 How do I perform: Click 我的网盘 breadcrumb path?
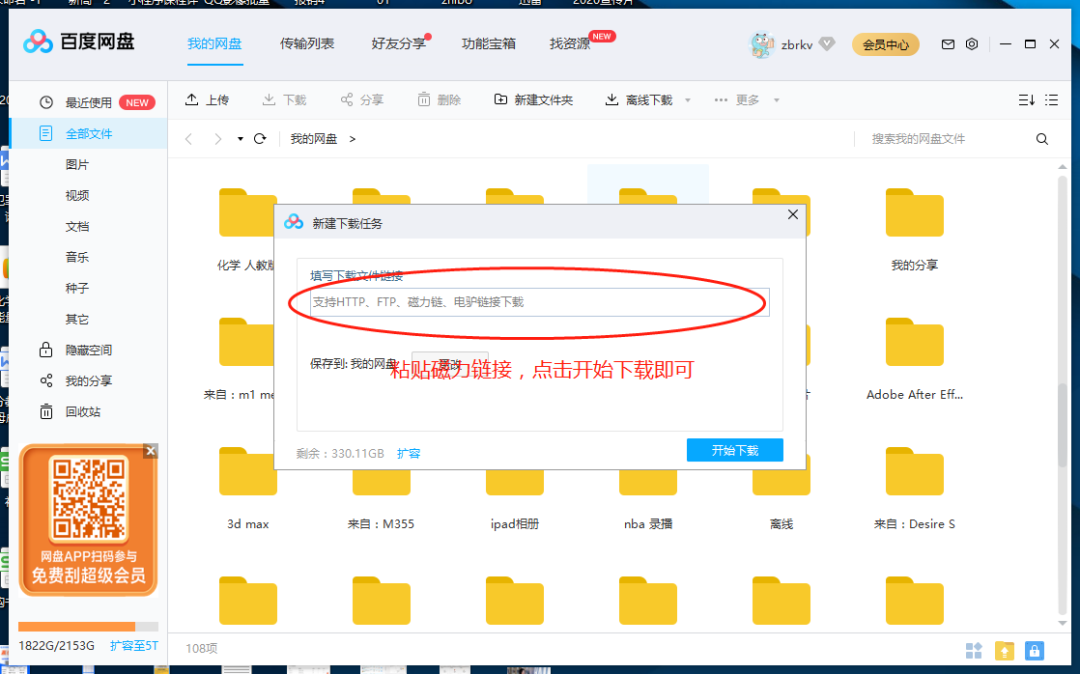[313, 139]
